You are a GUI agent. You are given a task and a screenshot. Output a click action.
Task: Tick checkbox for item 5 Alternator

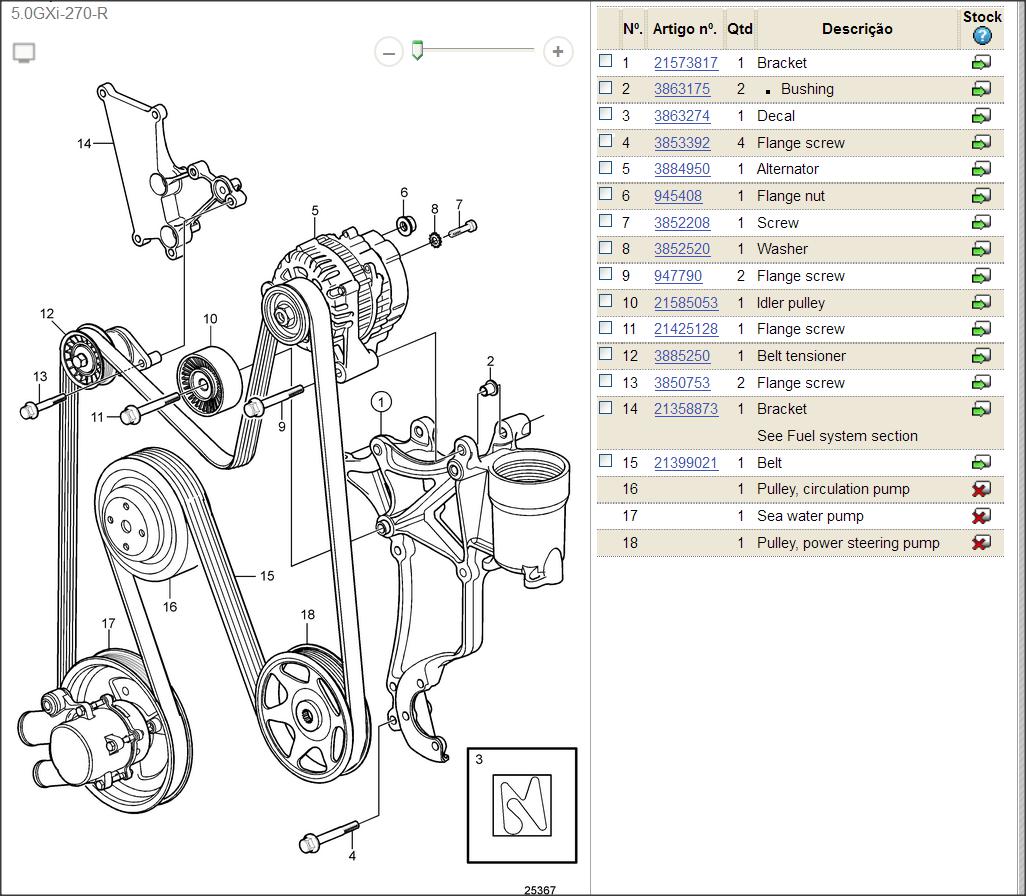point(606,167)
